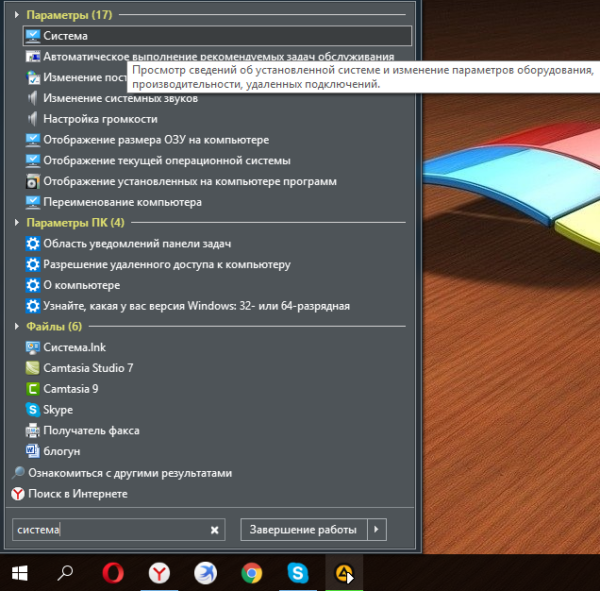Click gear icon for Узнайте версия Windows

point(33,306)
